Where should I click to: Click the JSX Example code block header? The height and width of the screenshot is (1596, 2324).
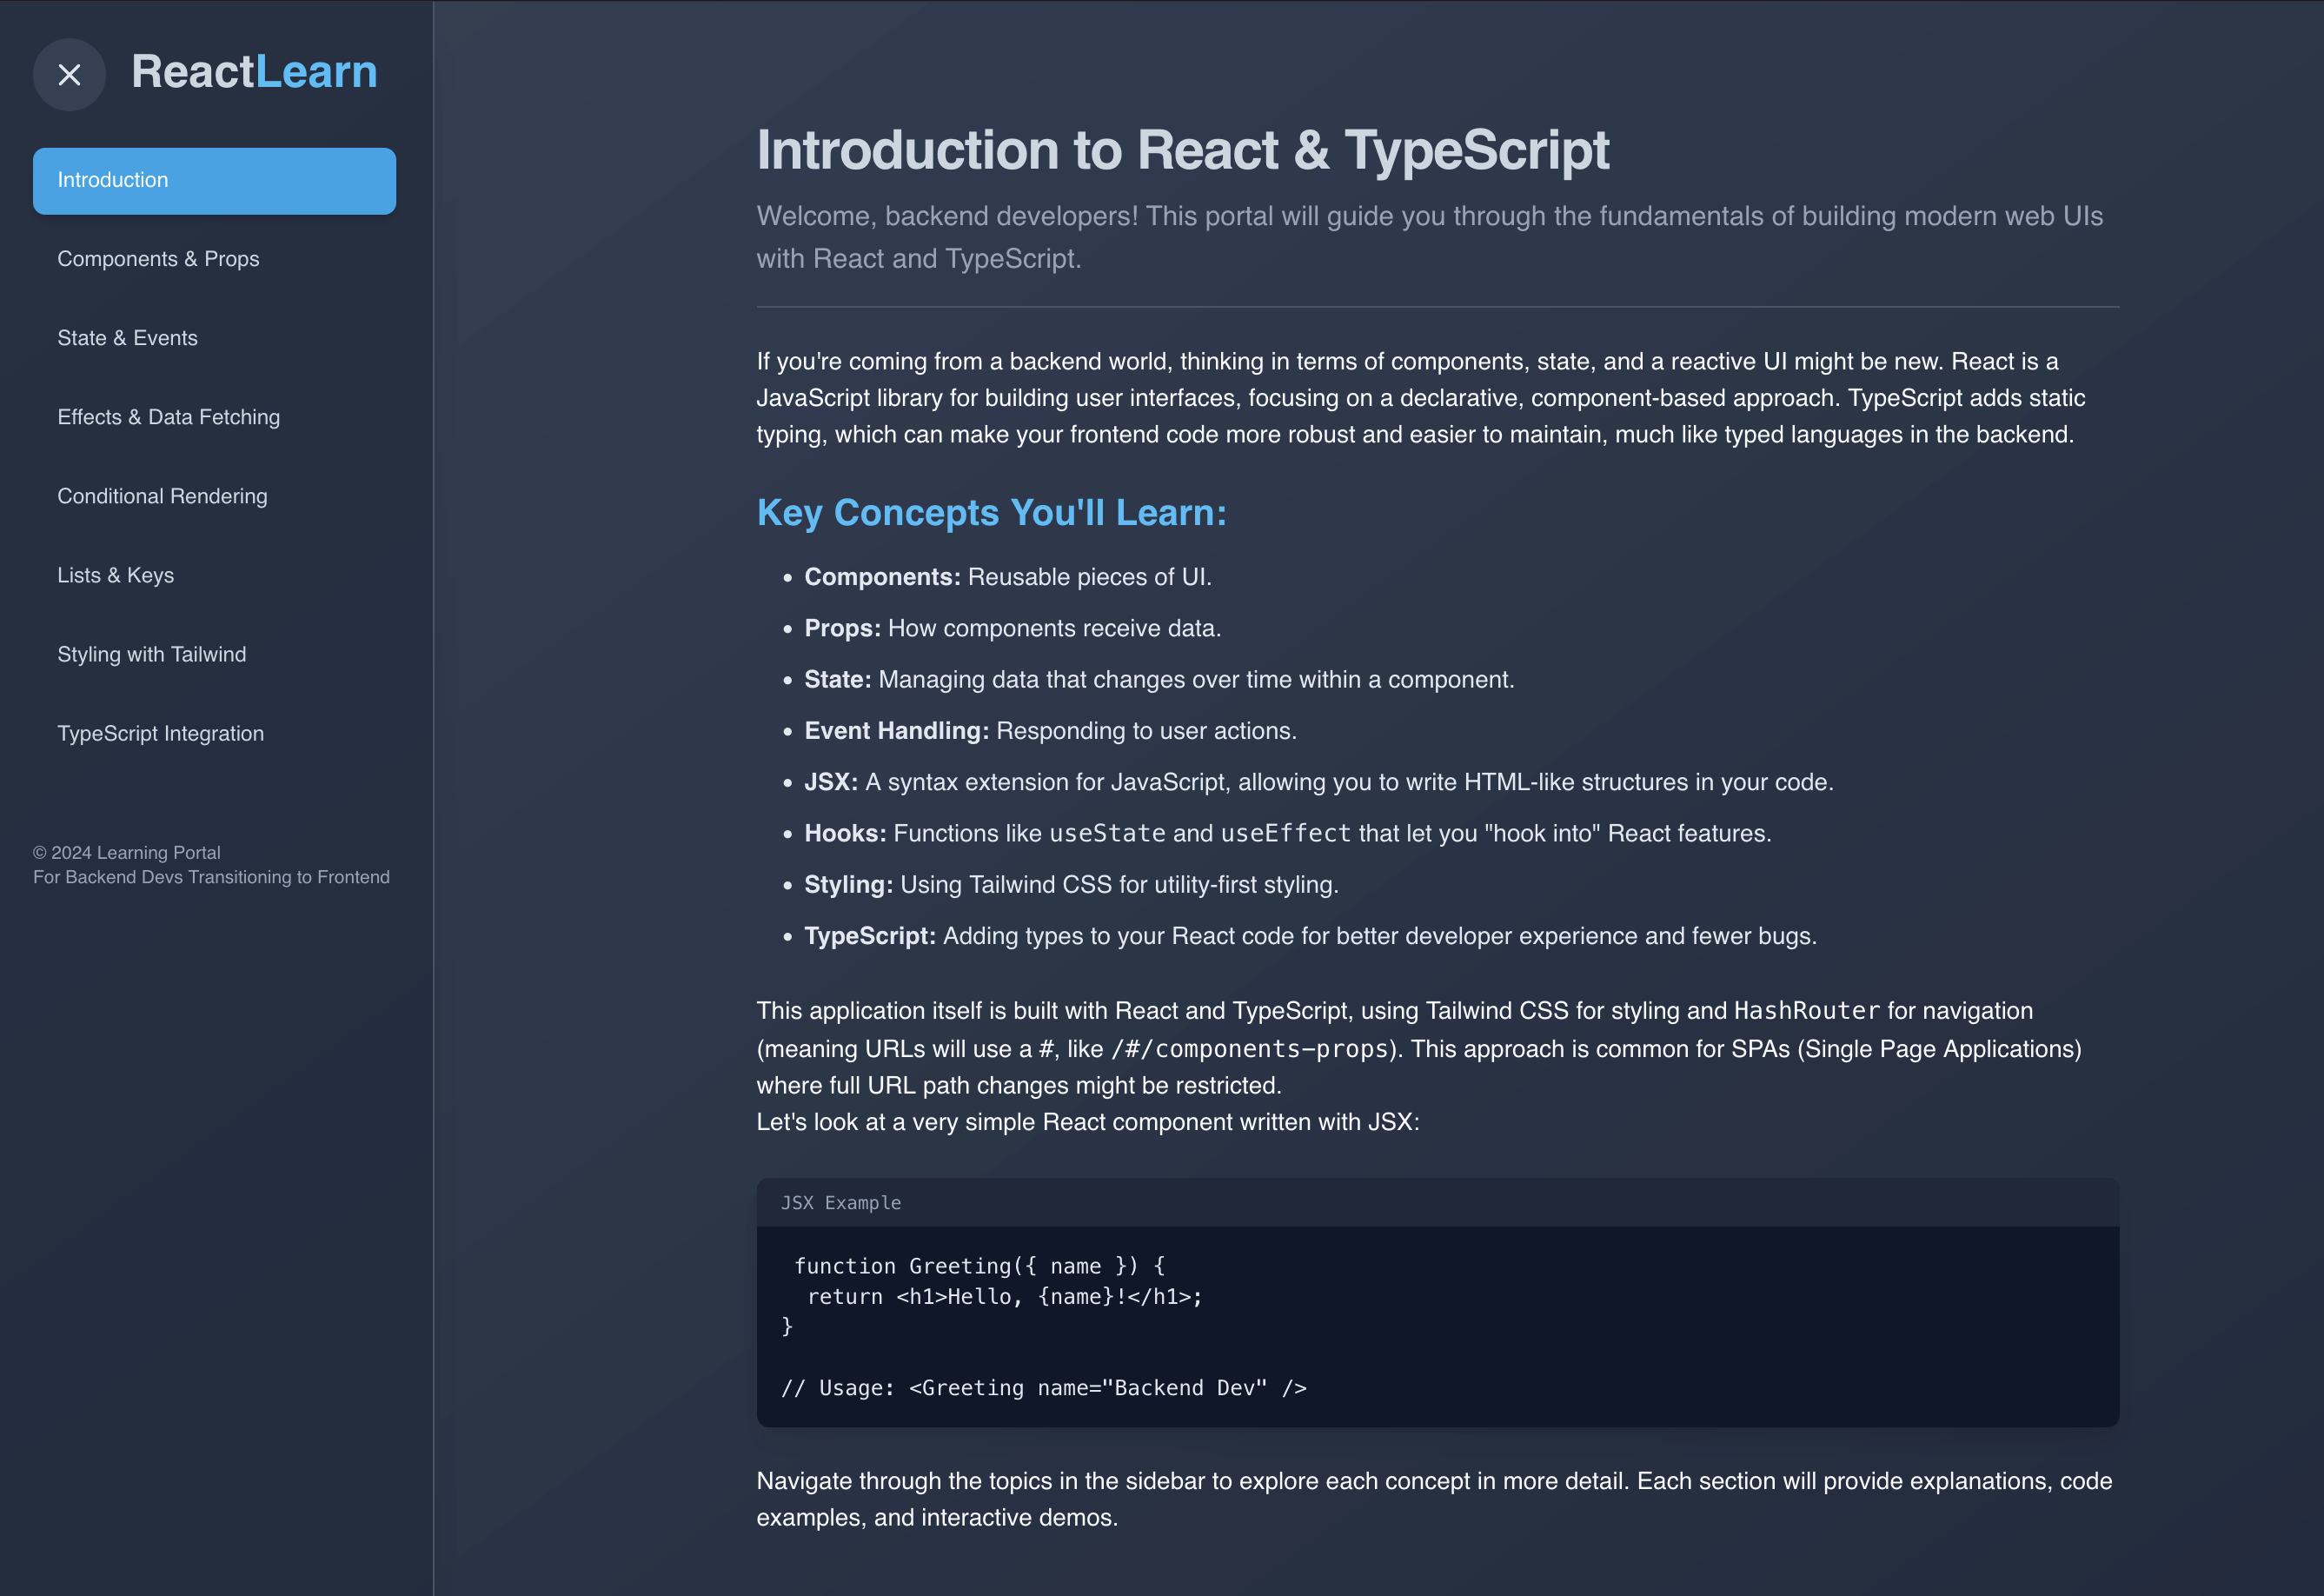pyautogui.click(x=840, y=1203)
